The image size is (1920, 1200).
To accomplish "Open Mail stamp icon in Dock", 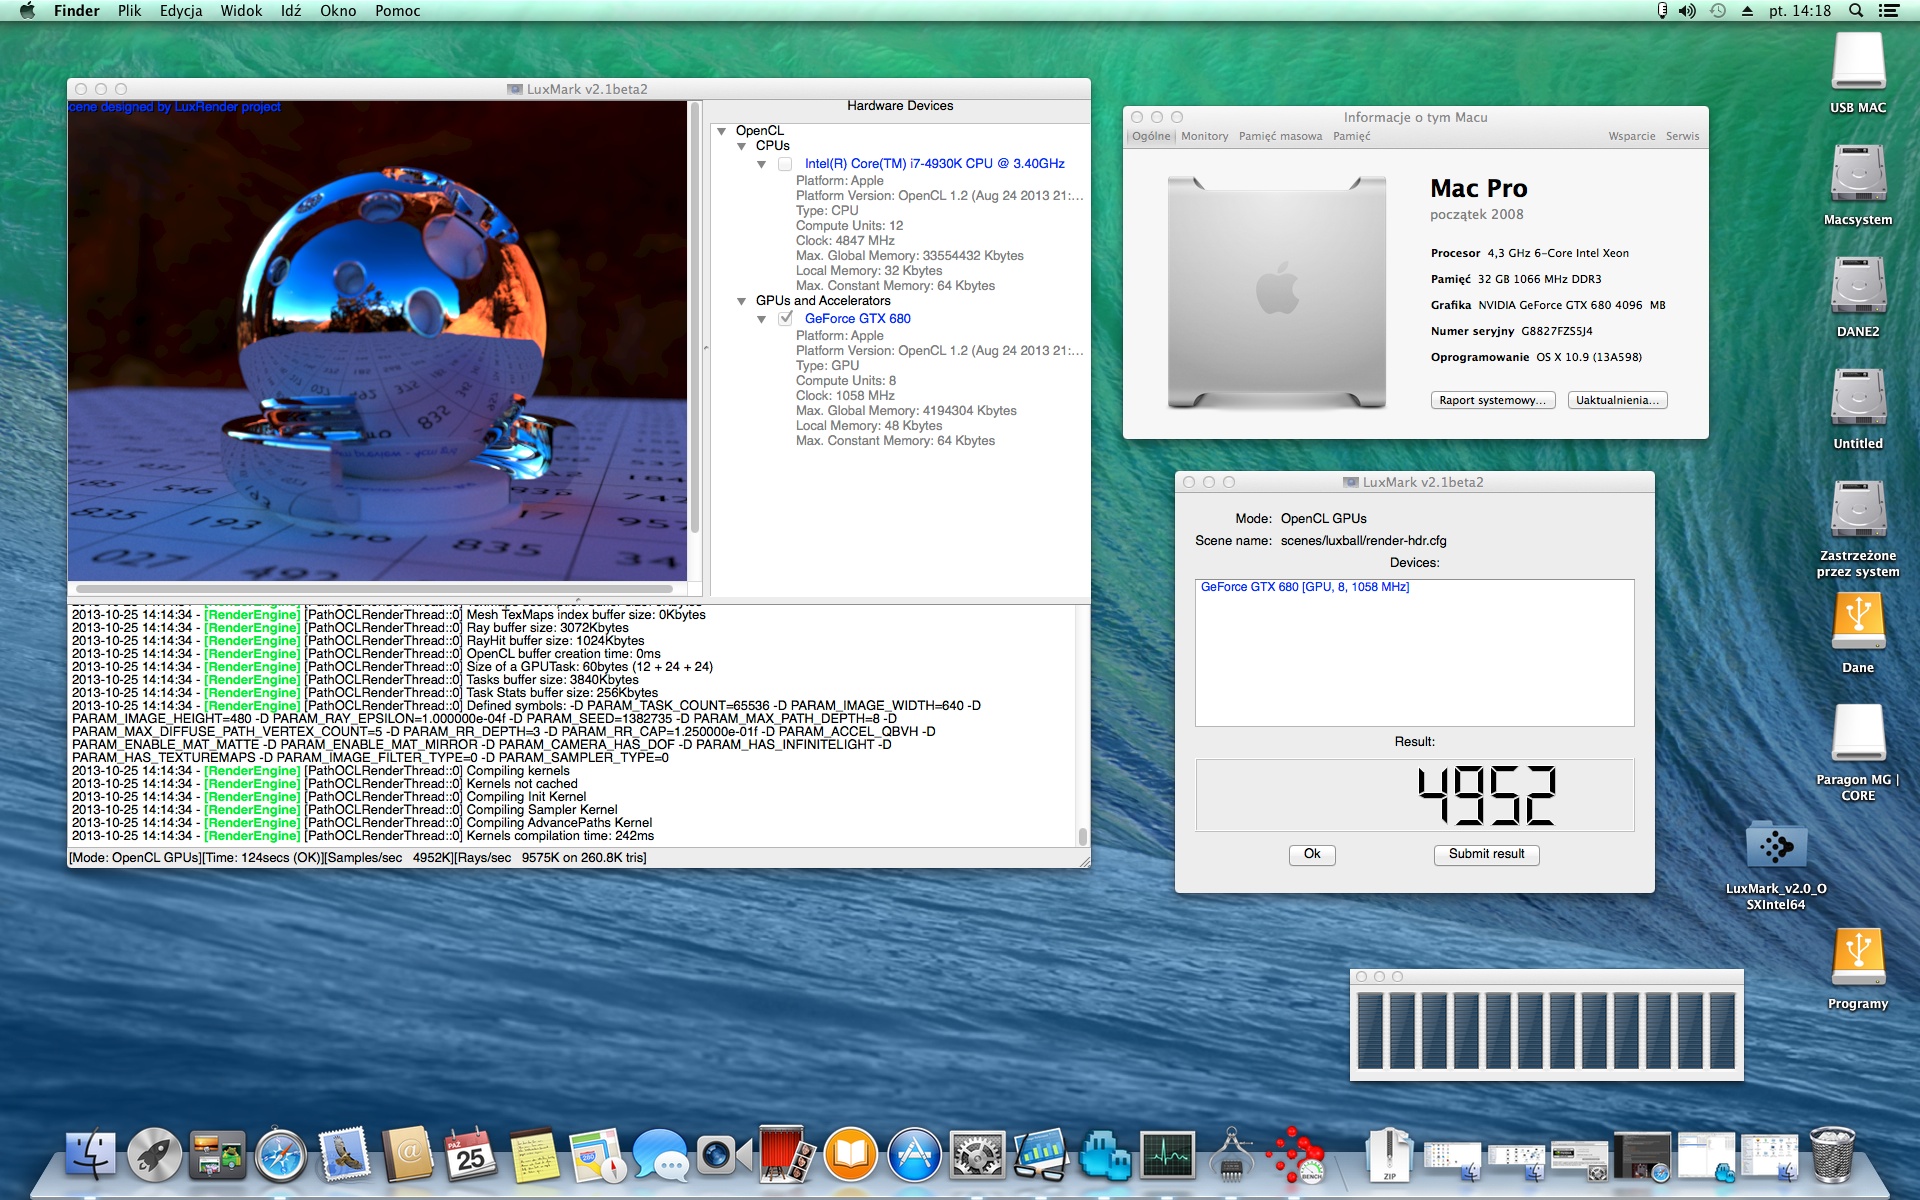I will coord(344,1155).
